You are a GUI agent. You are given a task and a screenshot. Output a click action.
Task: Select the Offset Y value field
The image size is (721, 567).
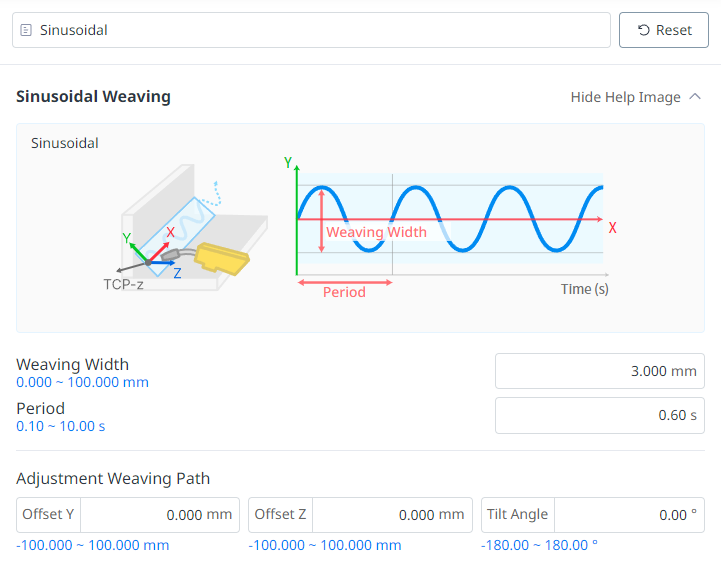coord(160,515)
